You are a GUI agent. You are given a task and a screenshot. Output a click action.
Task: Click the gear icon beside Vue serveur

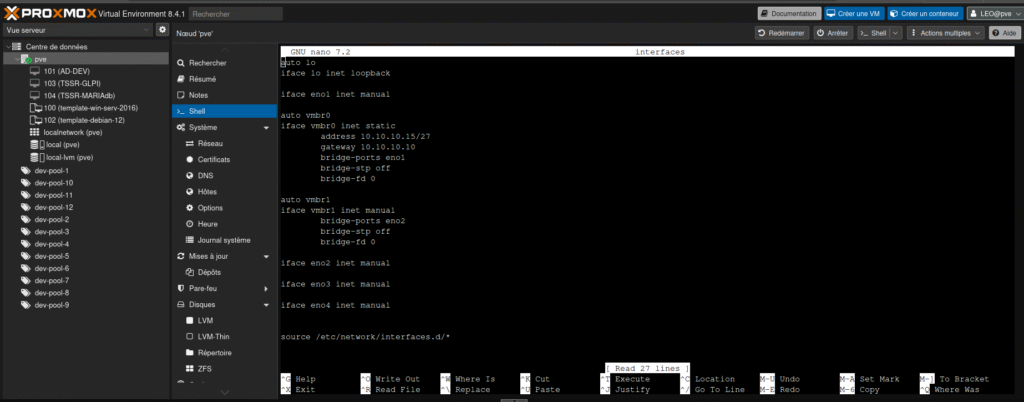(162, 31)
